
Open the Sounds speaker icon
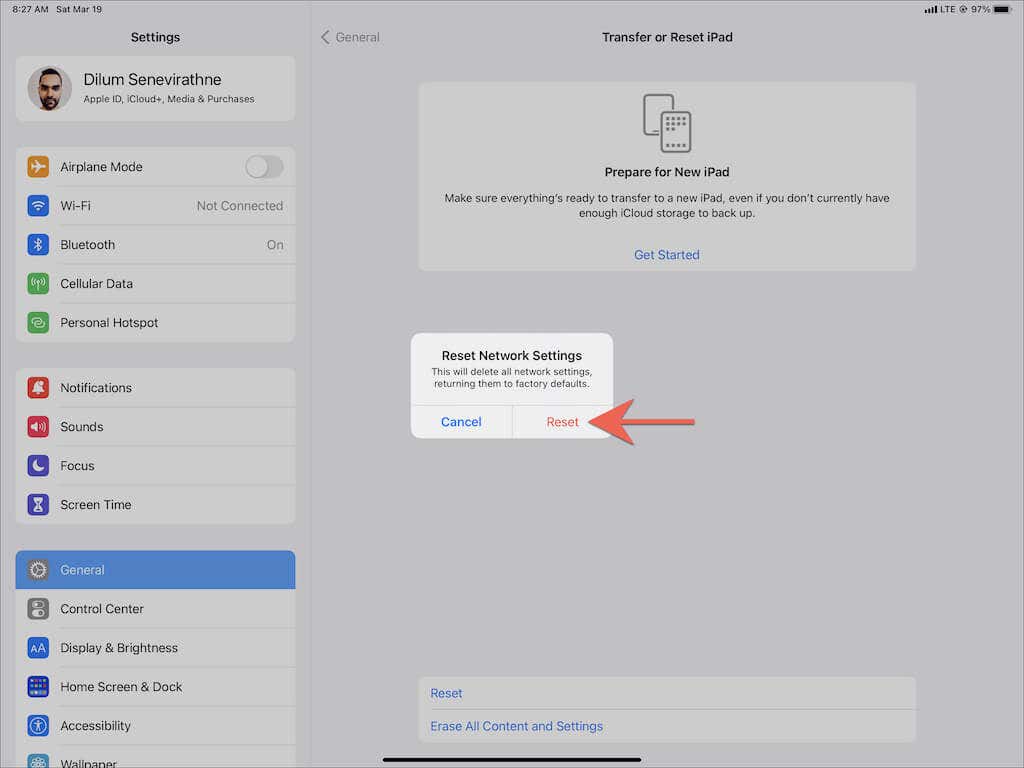tap(38, 426)
